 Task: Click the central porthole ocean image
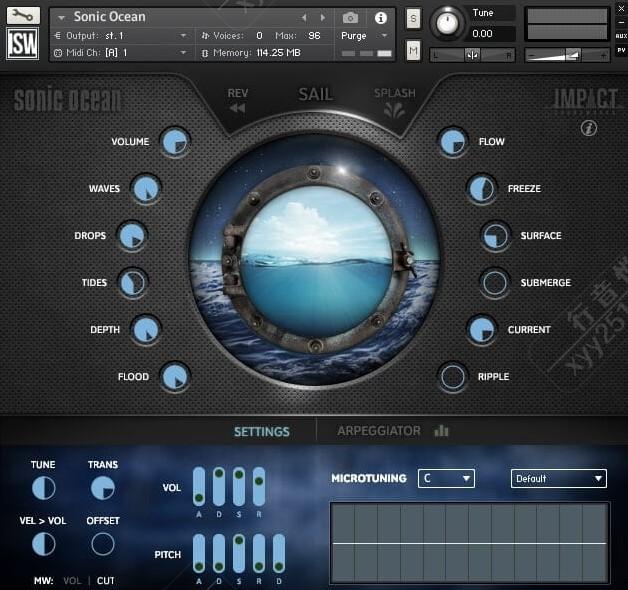316,260
